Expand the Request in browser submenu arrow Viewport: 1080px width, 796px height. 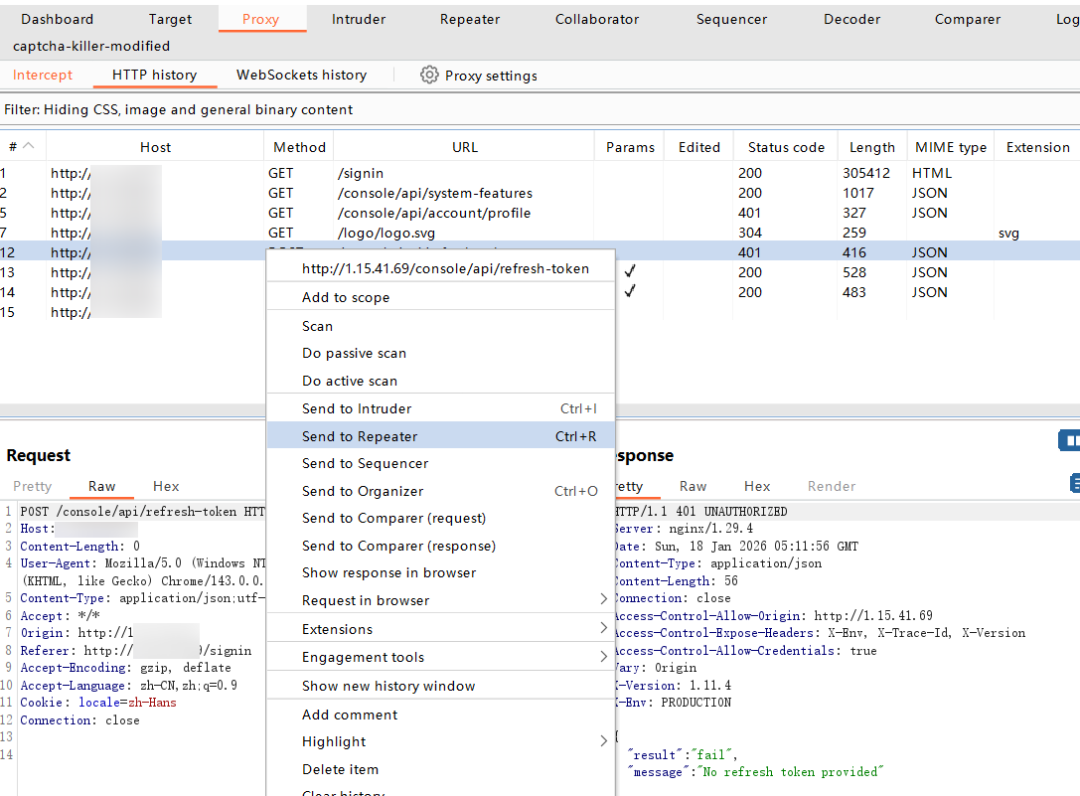(603, 600)
